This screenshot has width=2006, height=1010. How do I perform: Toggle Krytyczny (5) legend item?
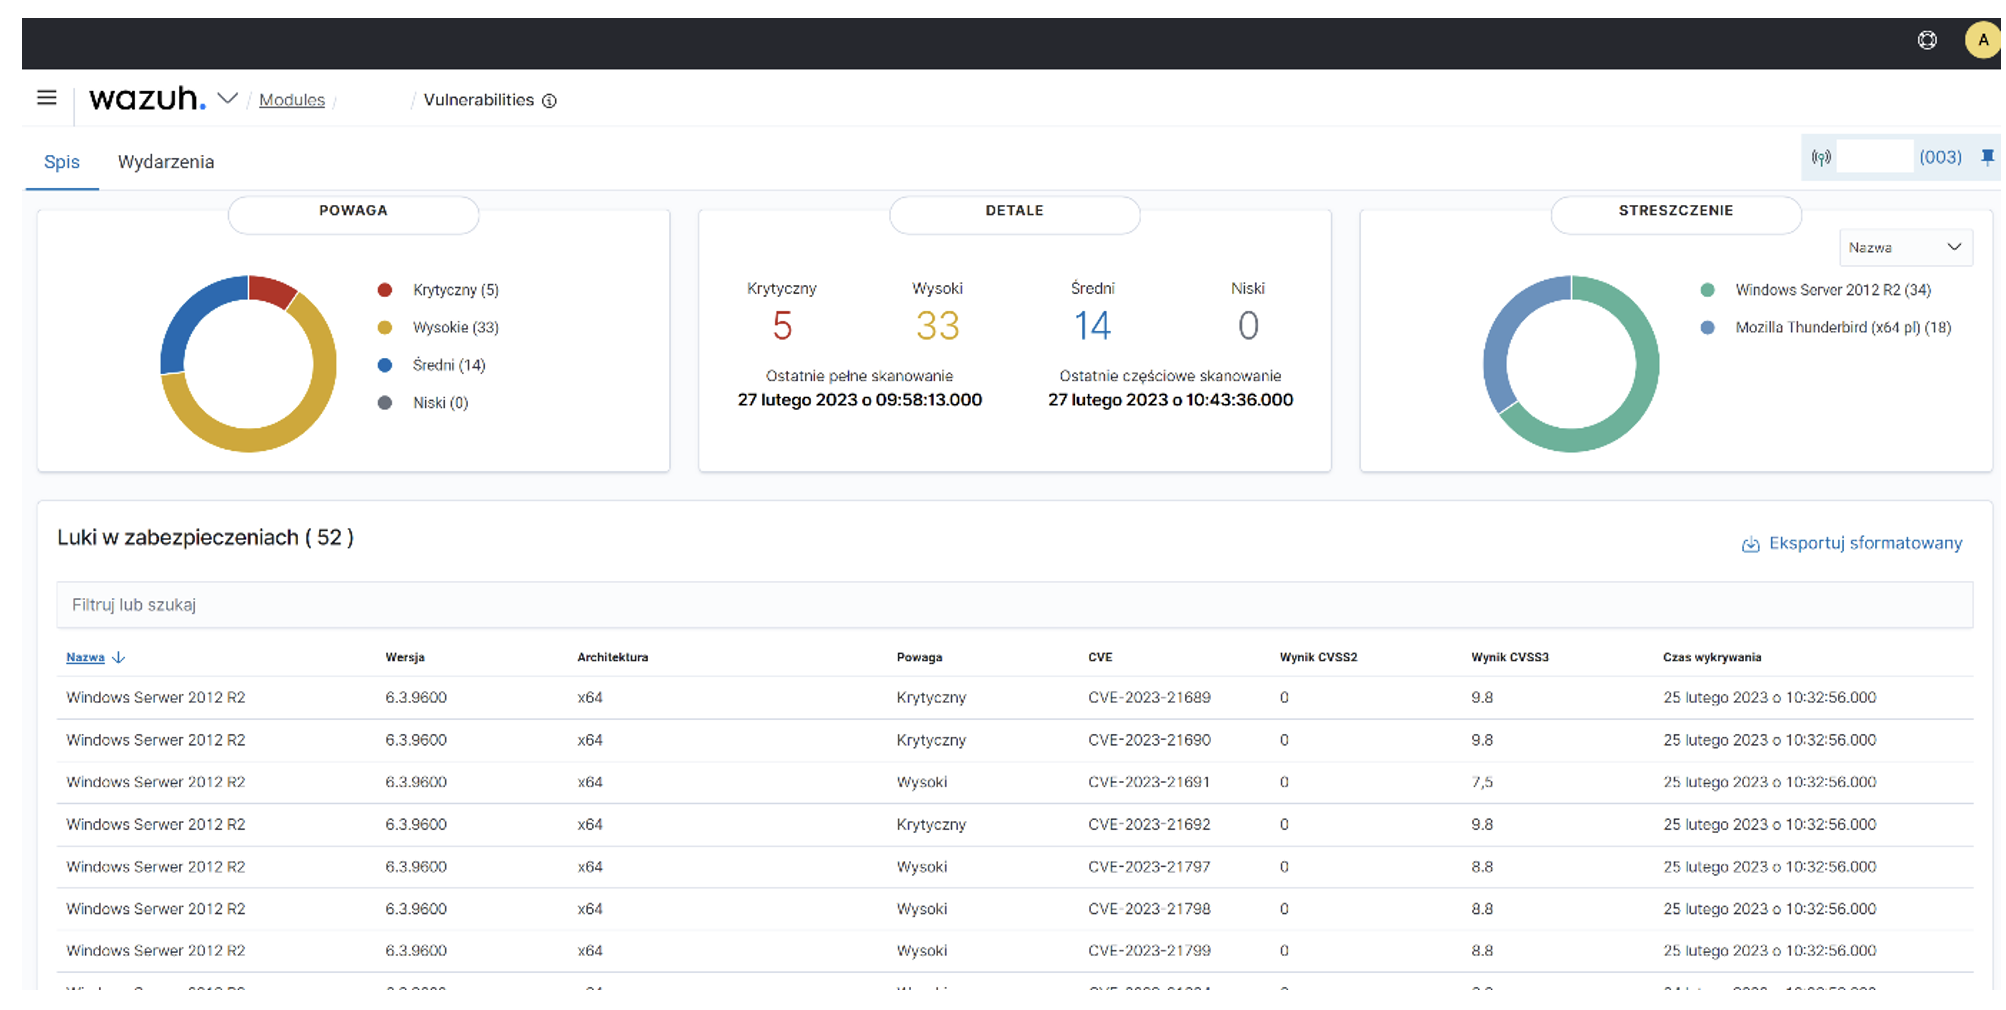[x=455, y=290]
